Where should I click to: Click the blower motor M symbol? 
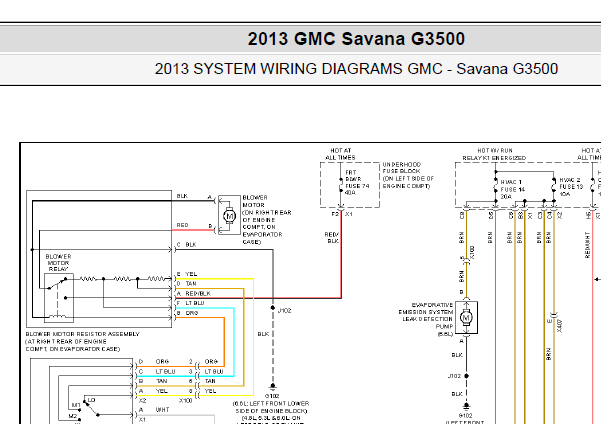pyautogui.click(x=229, y=216)
